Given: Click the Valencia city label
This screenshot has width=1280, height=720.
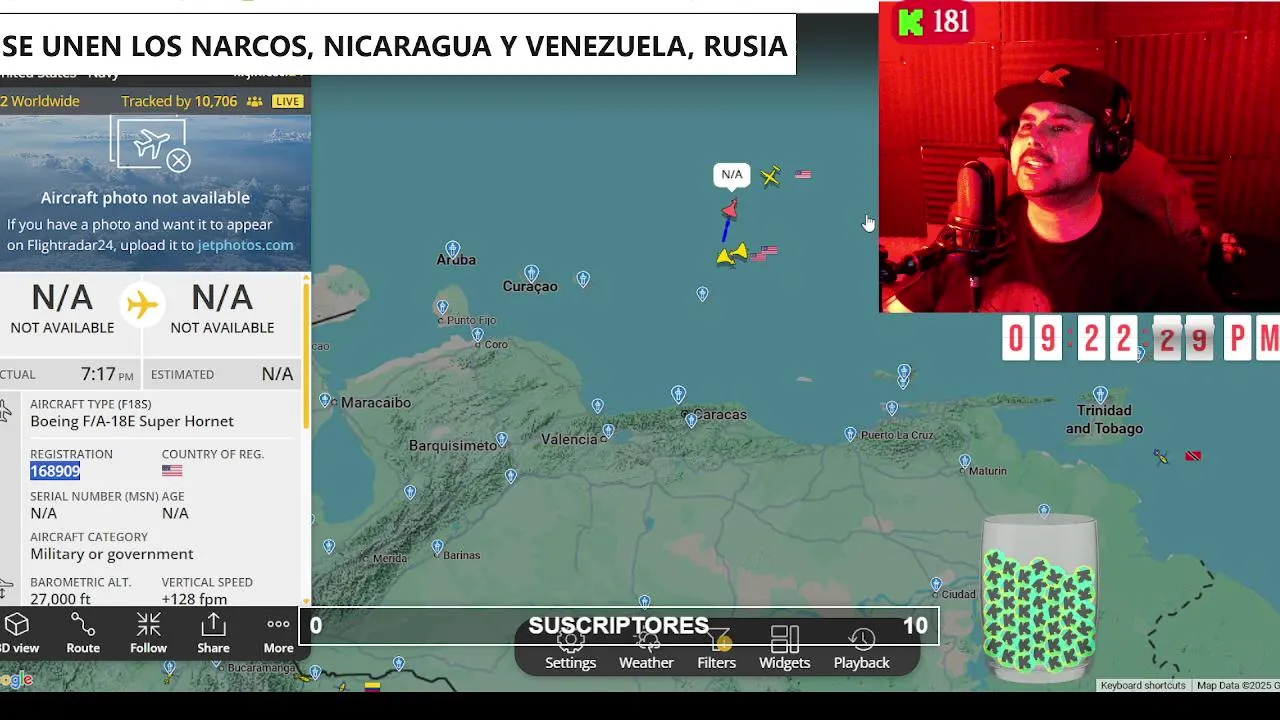Looking at the screenshot, I should click(569, 439).
